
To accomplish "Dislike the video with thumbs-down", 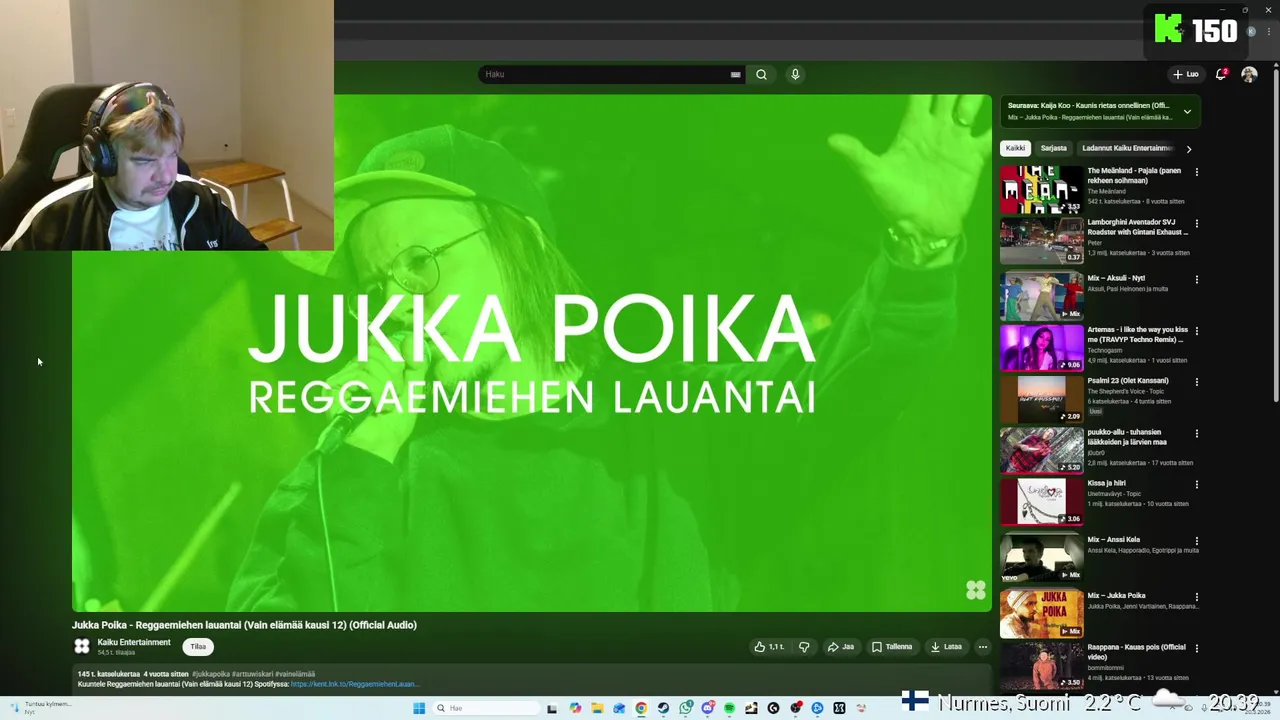I will coord(804,647).
